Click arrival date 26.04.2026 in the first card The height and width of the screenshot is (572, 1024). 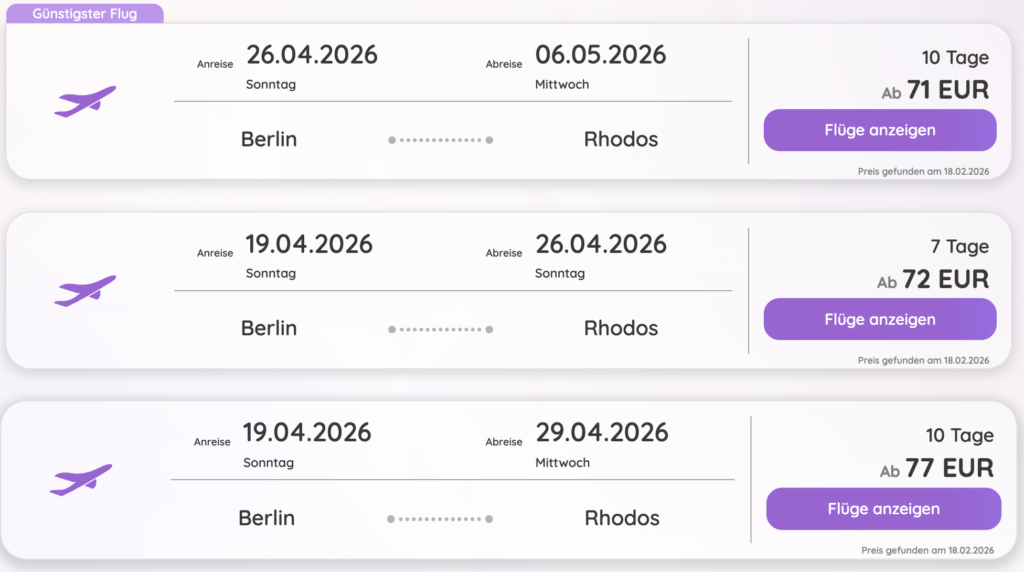pyautogui.click(x=312, y=54)
